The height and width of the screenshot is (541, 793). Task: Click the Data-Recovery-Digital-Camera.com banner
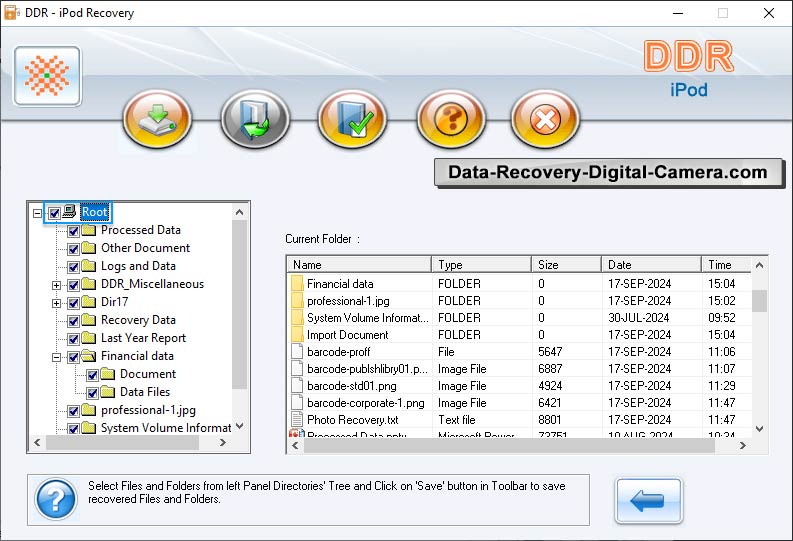[x=608, y=173]
